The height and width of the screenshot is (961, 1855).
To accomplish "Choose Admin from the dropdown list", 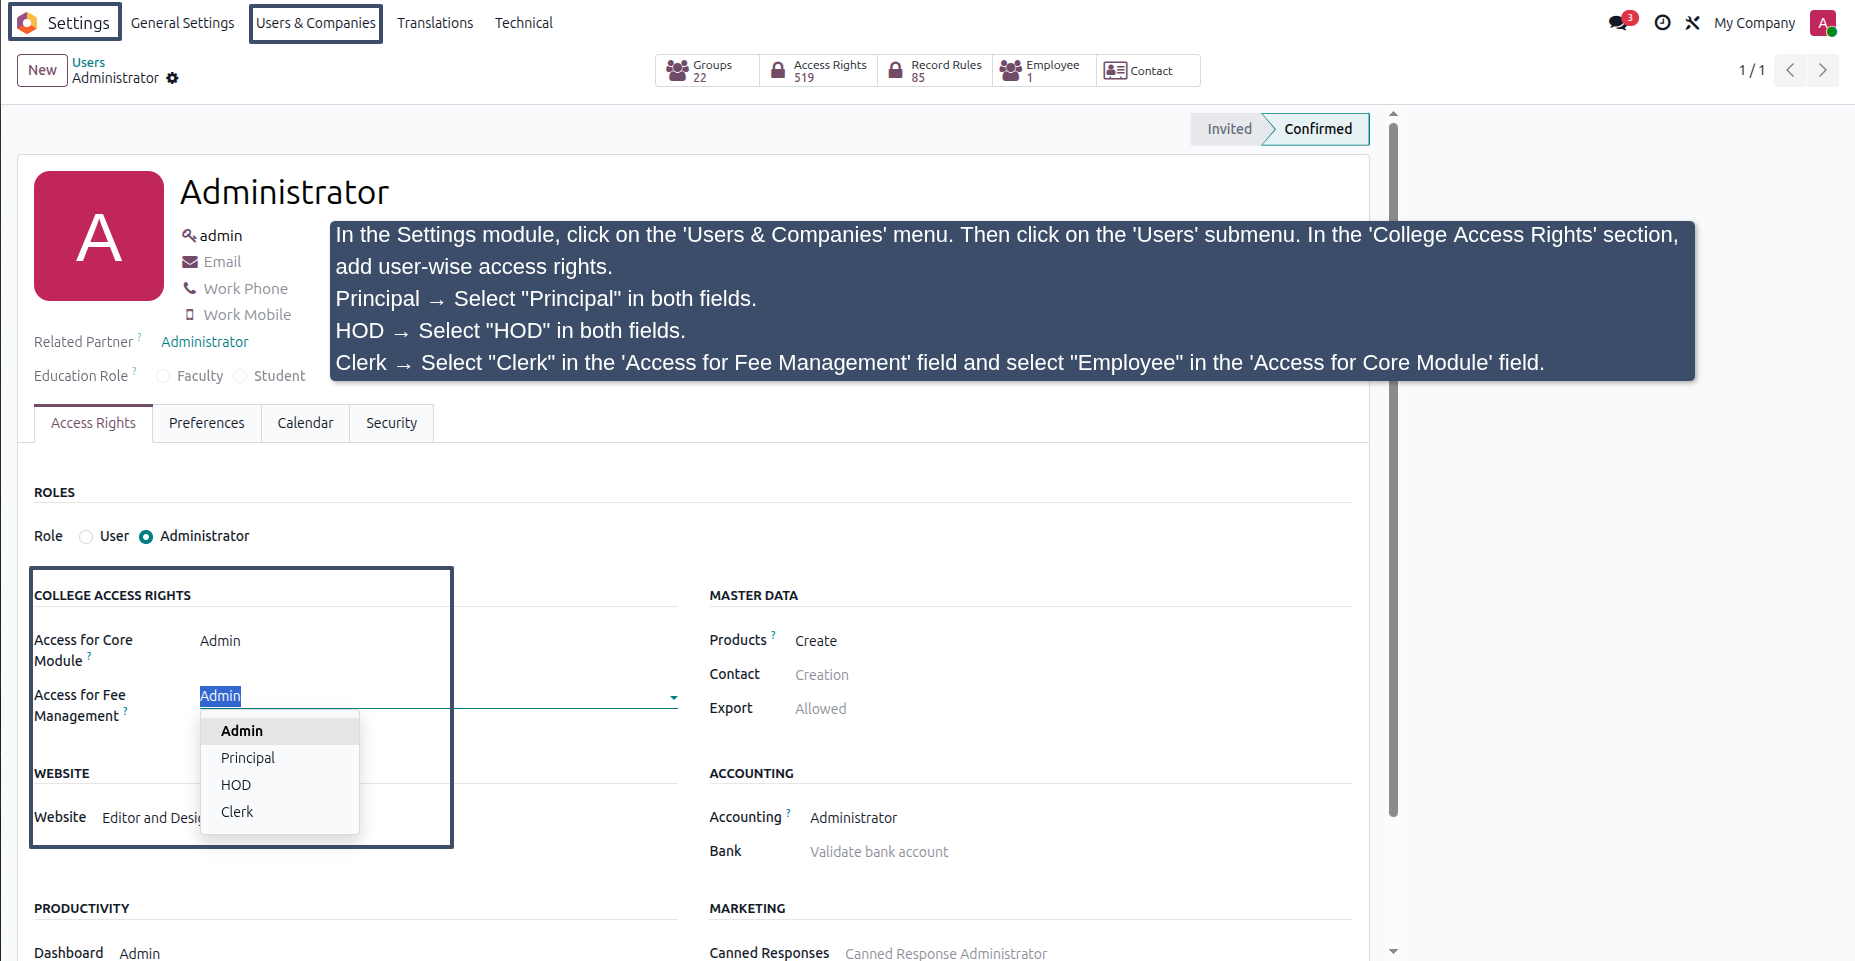I will point(280,731).
